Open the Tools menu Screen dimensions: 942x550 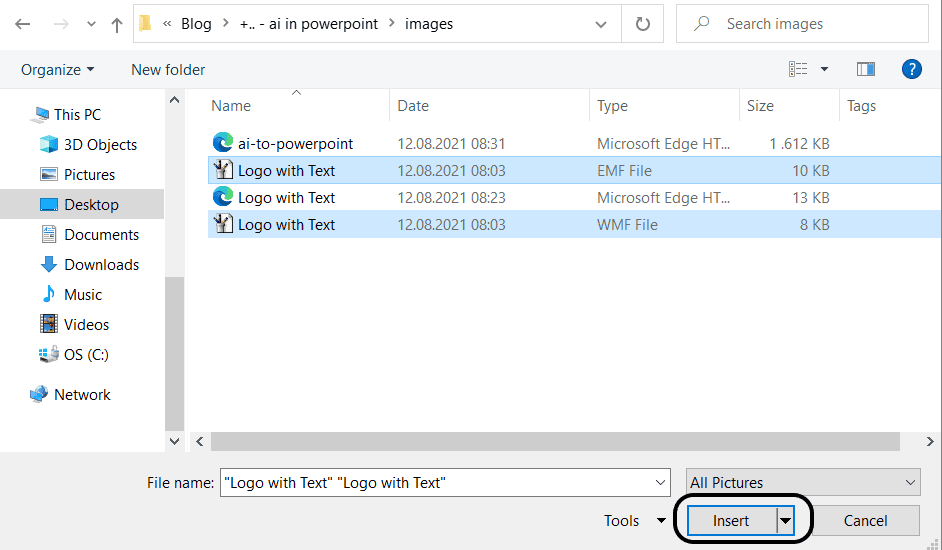[x=634, y=521]
